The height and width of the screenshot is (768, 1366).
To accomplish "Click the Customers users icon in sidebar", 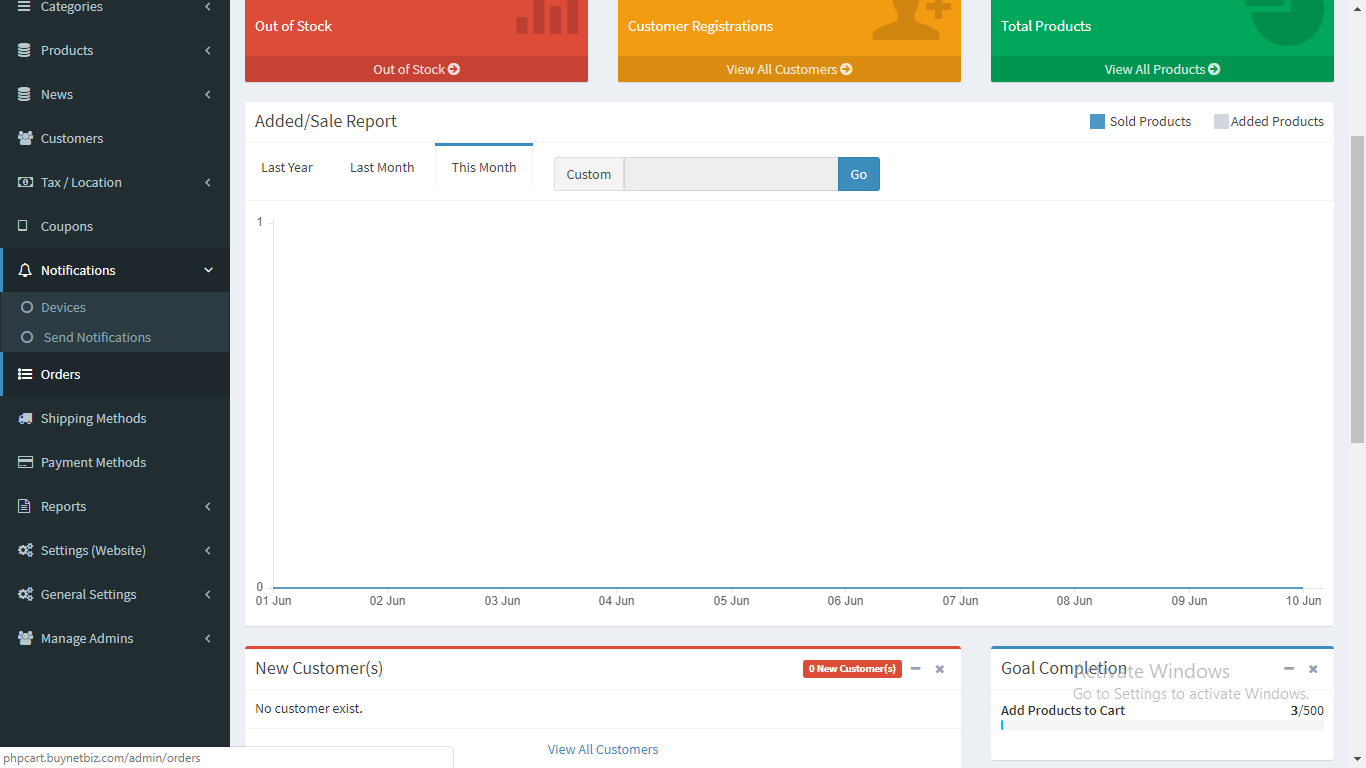I will pyautogui.click(x=25, y=138).
